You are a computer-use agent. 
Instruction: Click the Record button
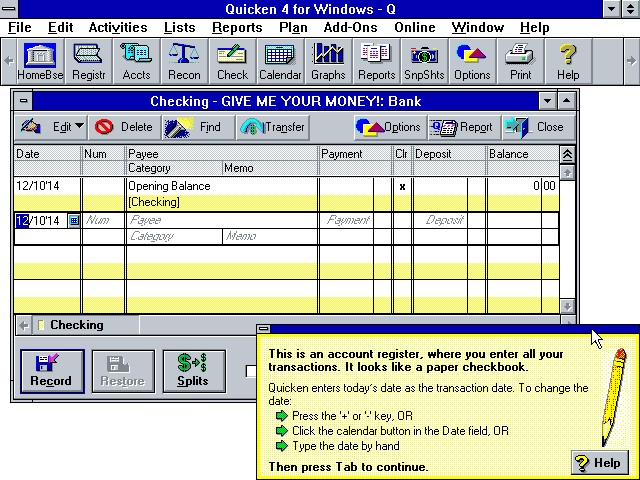click(52, 371)
